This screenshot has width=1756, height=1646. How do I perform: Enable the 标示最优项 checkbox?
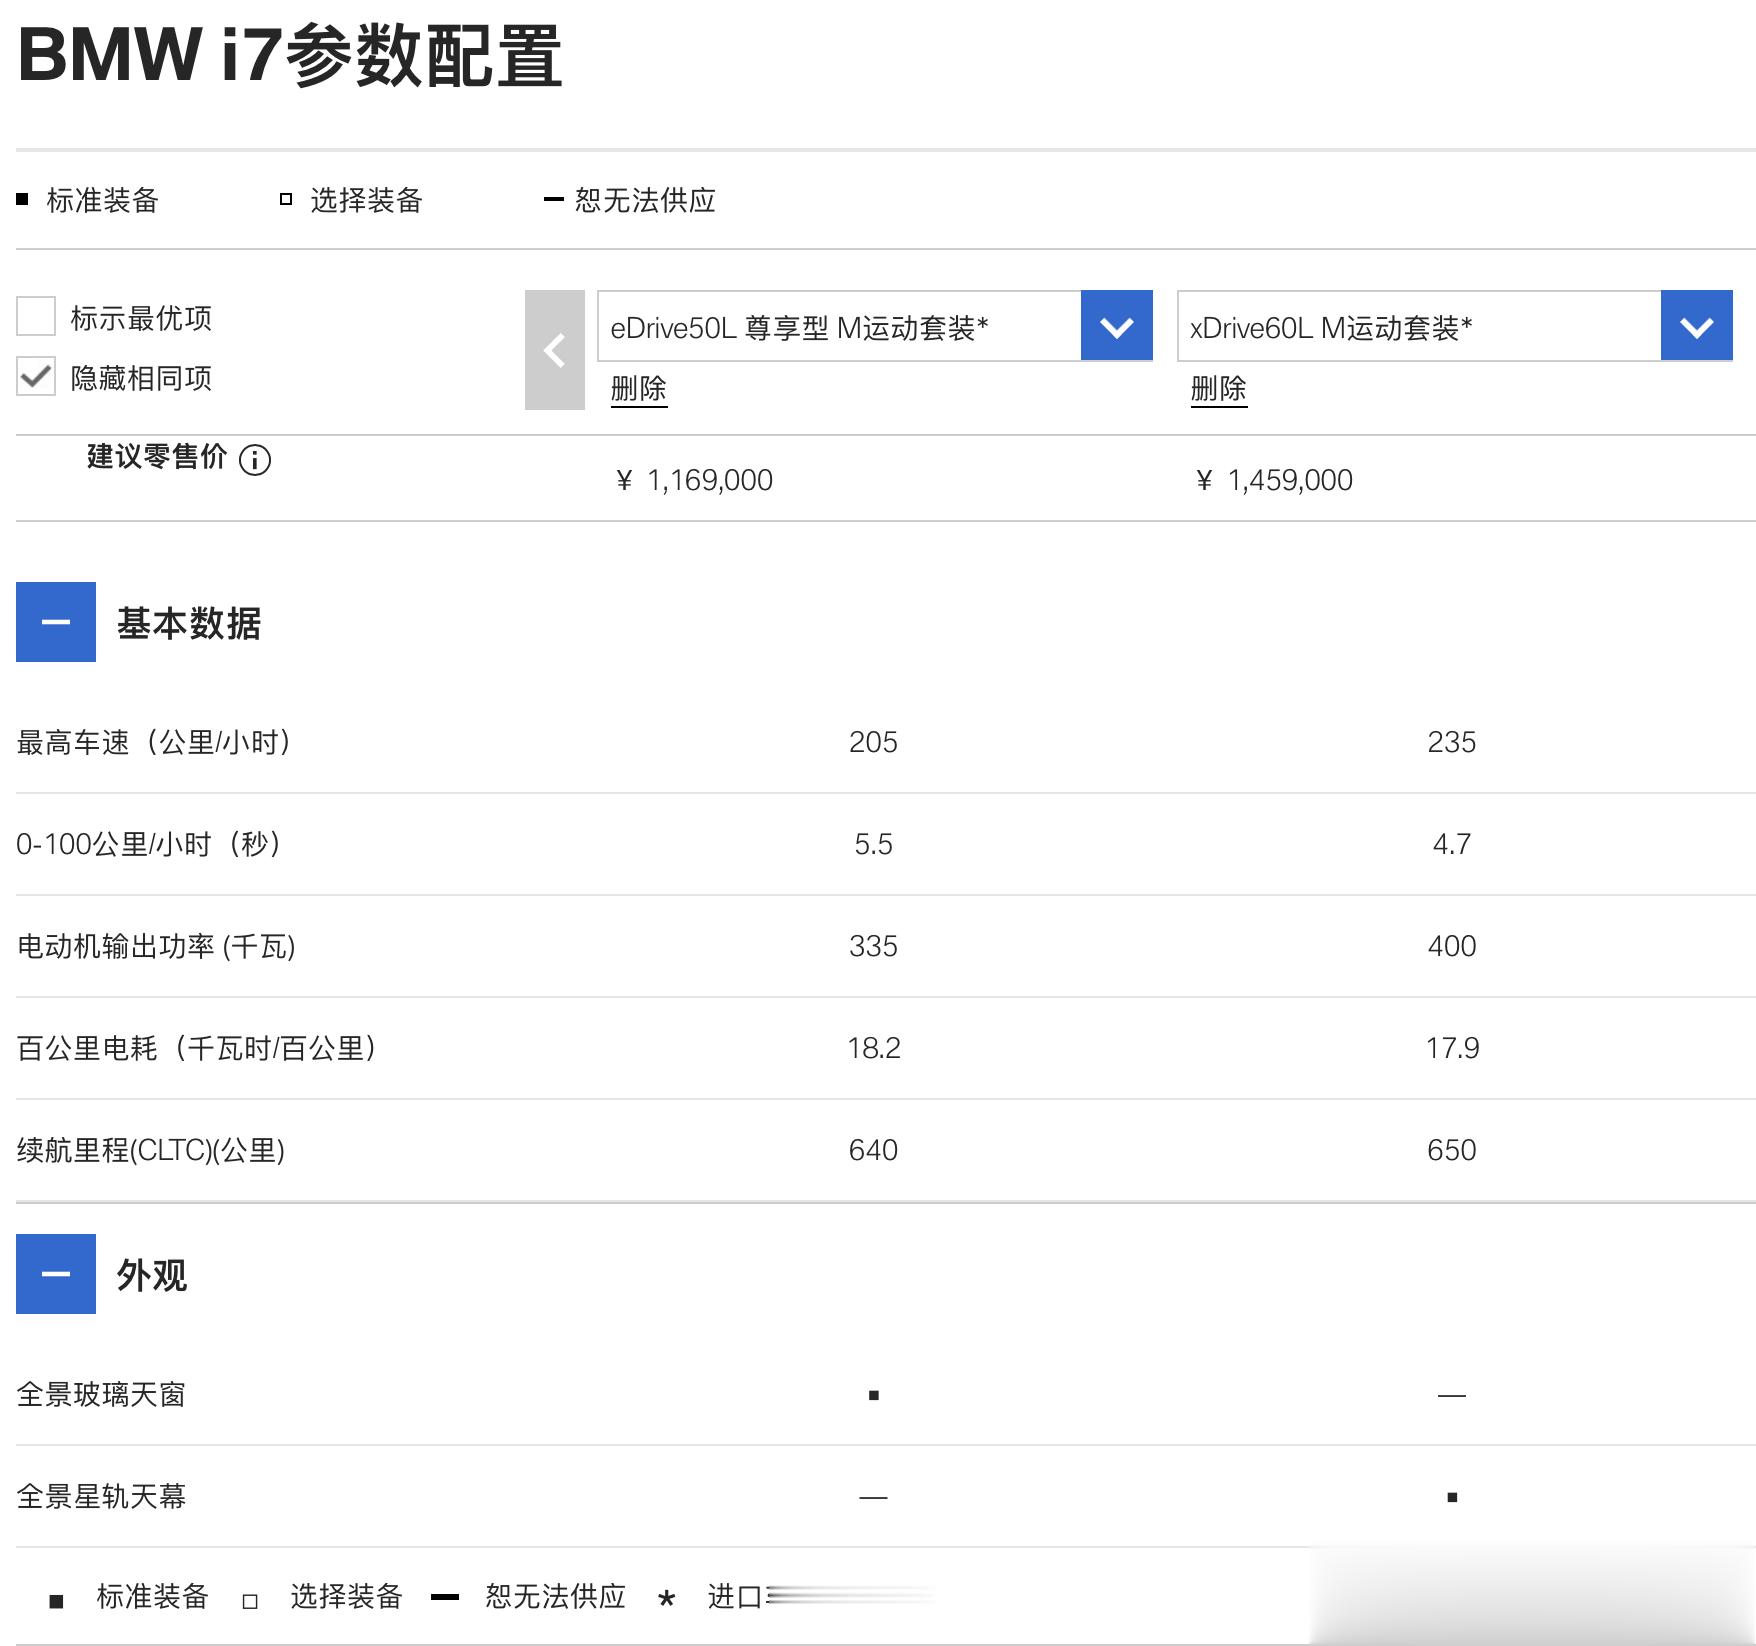click(x=36, y=316)
